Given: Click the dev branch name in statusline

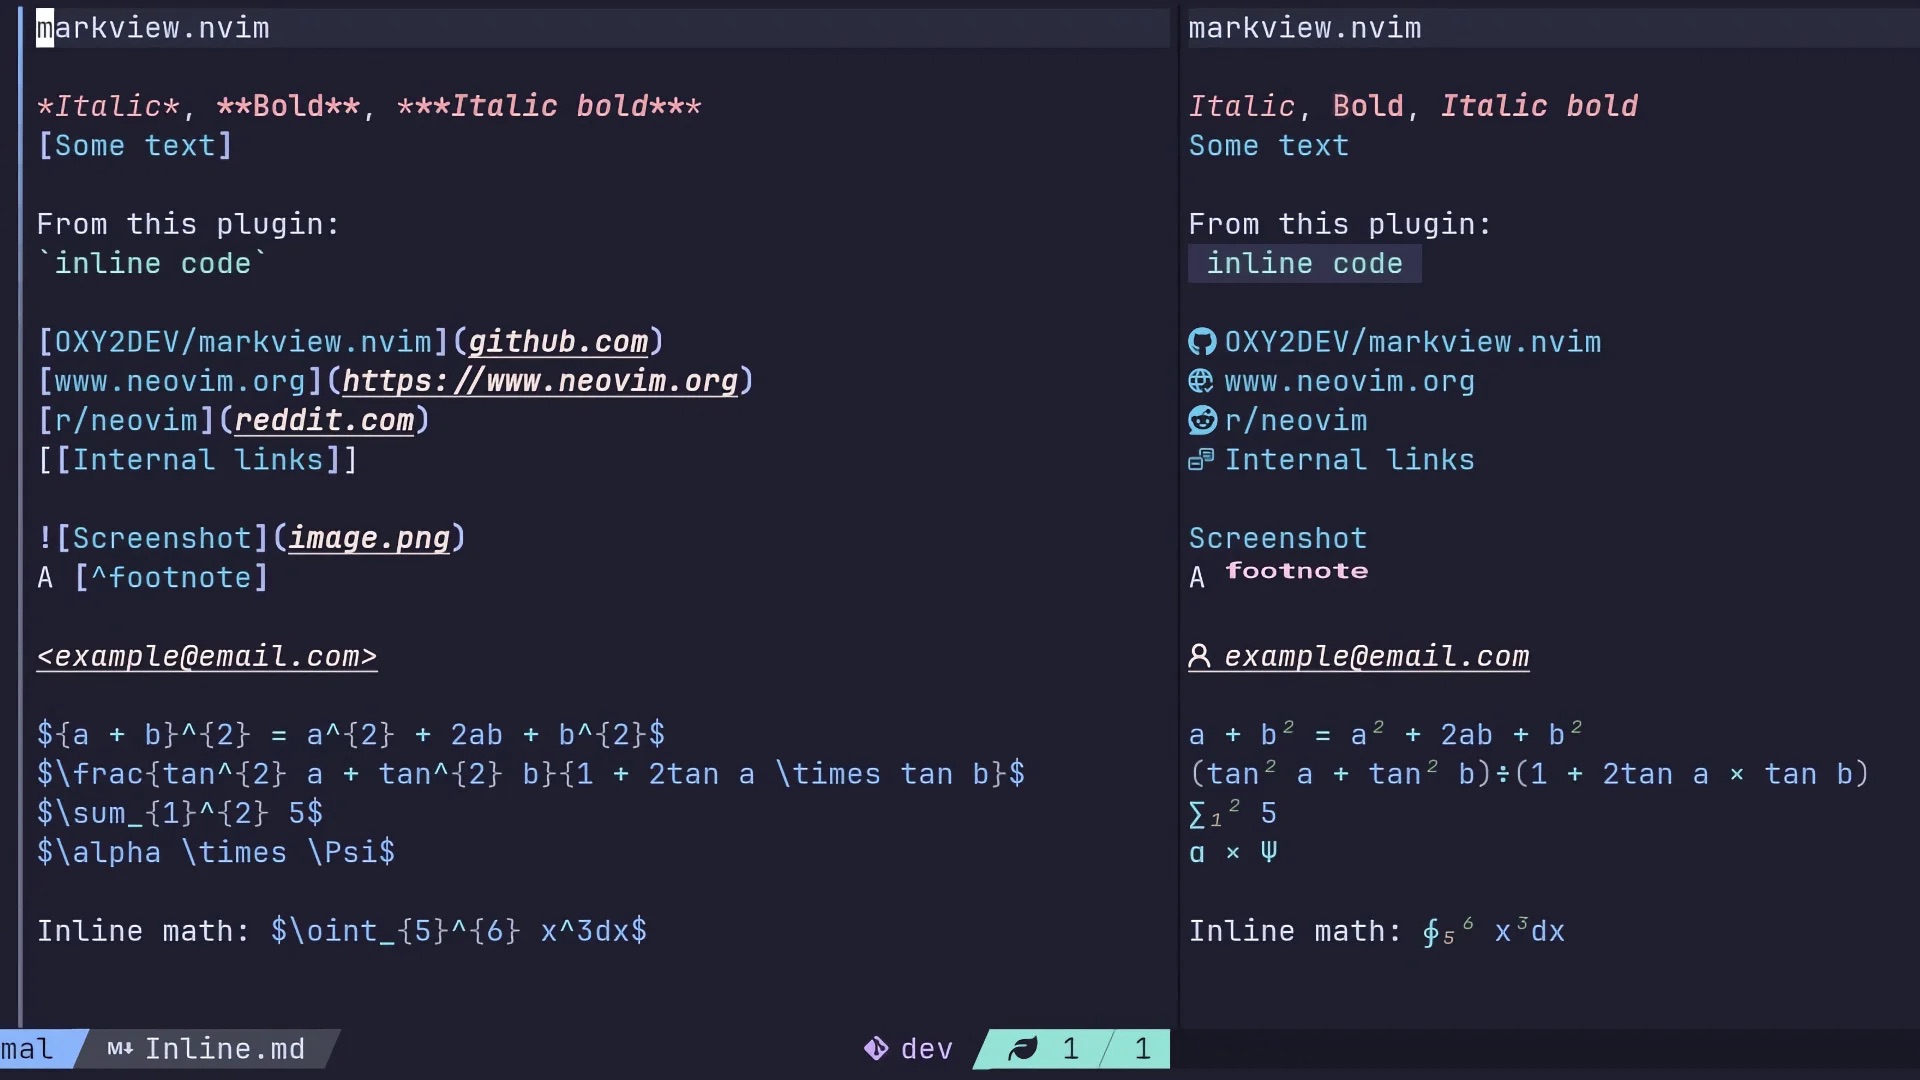Looking at the screenshot, I should [926, 1049].
